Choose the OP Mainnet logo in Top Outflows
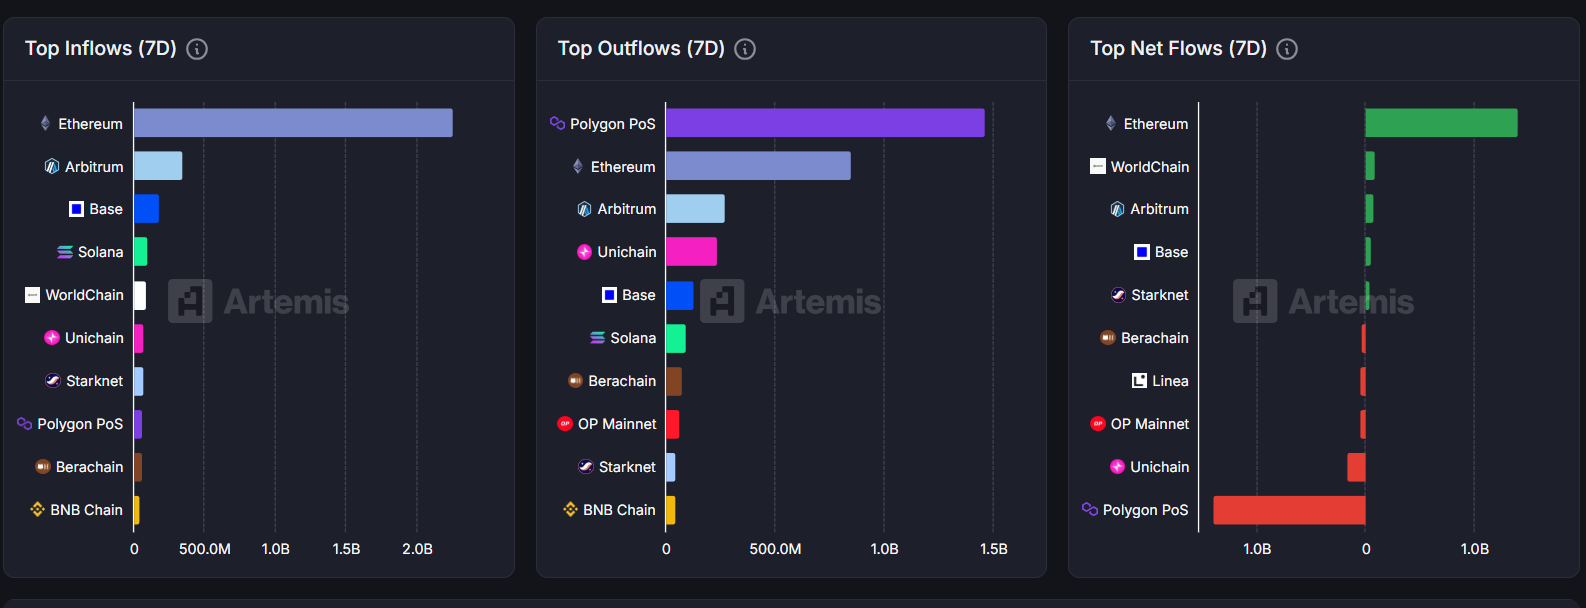Viewport: 1586px width, 608px height. click(x=565, y=424)
